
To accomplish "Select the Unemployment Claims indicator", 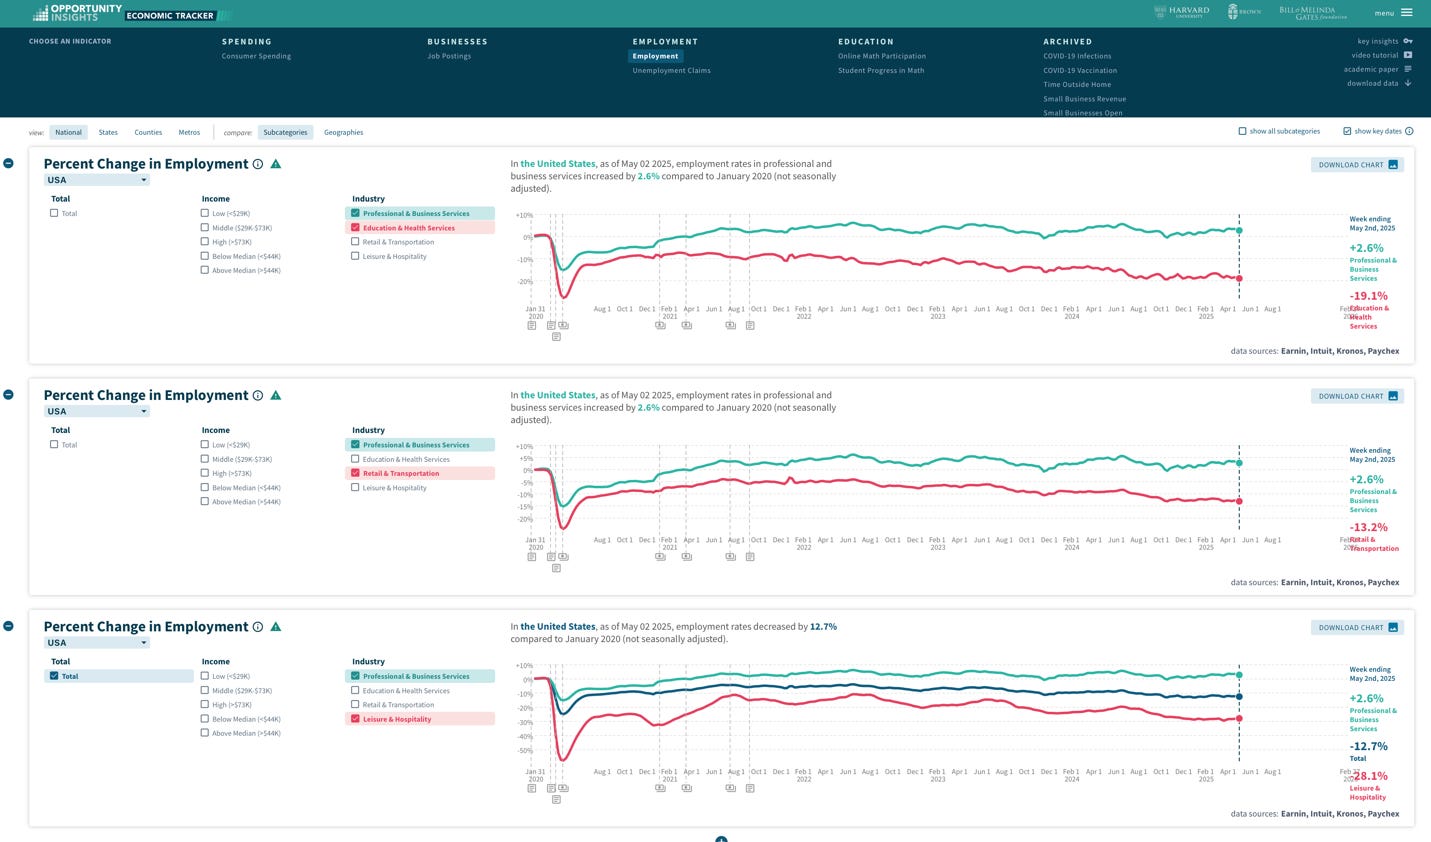I will (x=671, y=70).
